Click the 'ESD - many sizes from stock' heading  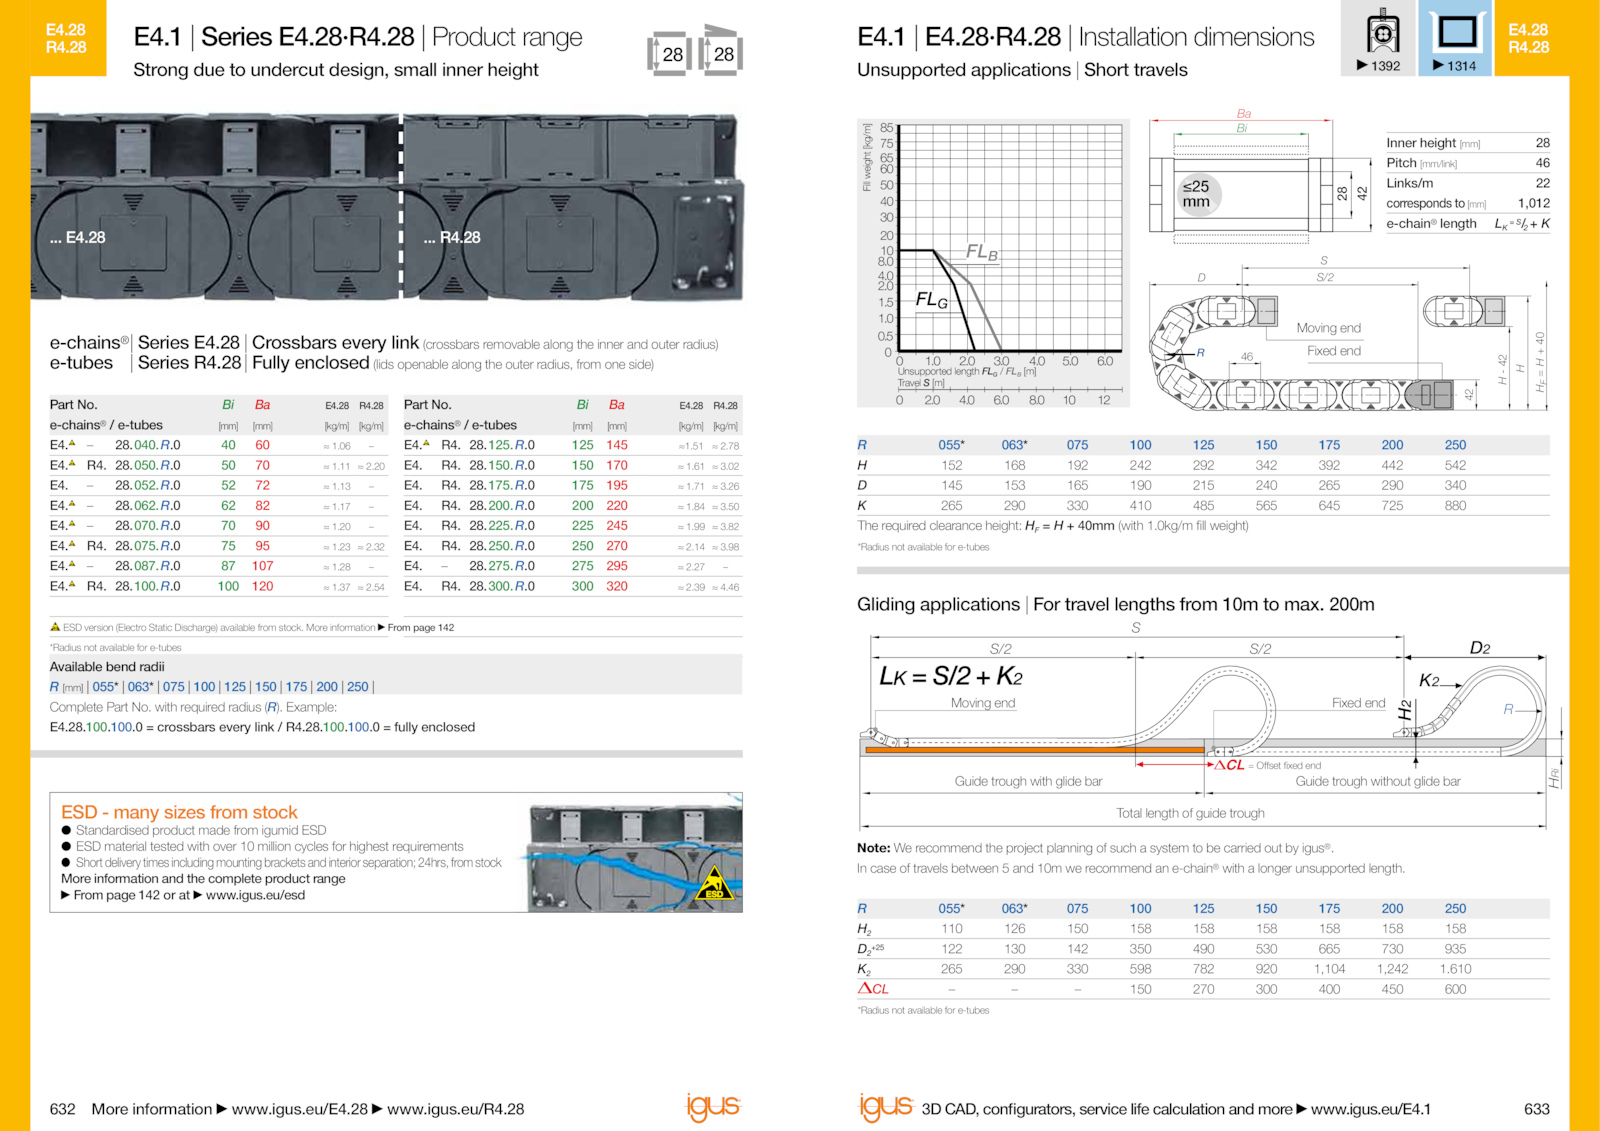click(180, 812)
